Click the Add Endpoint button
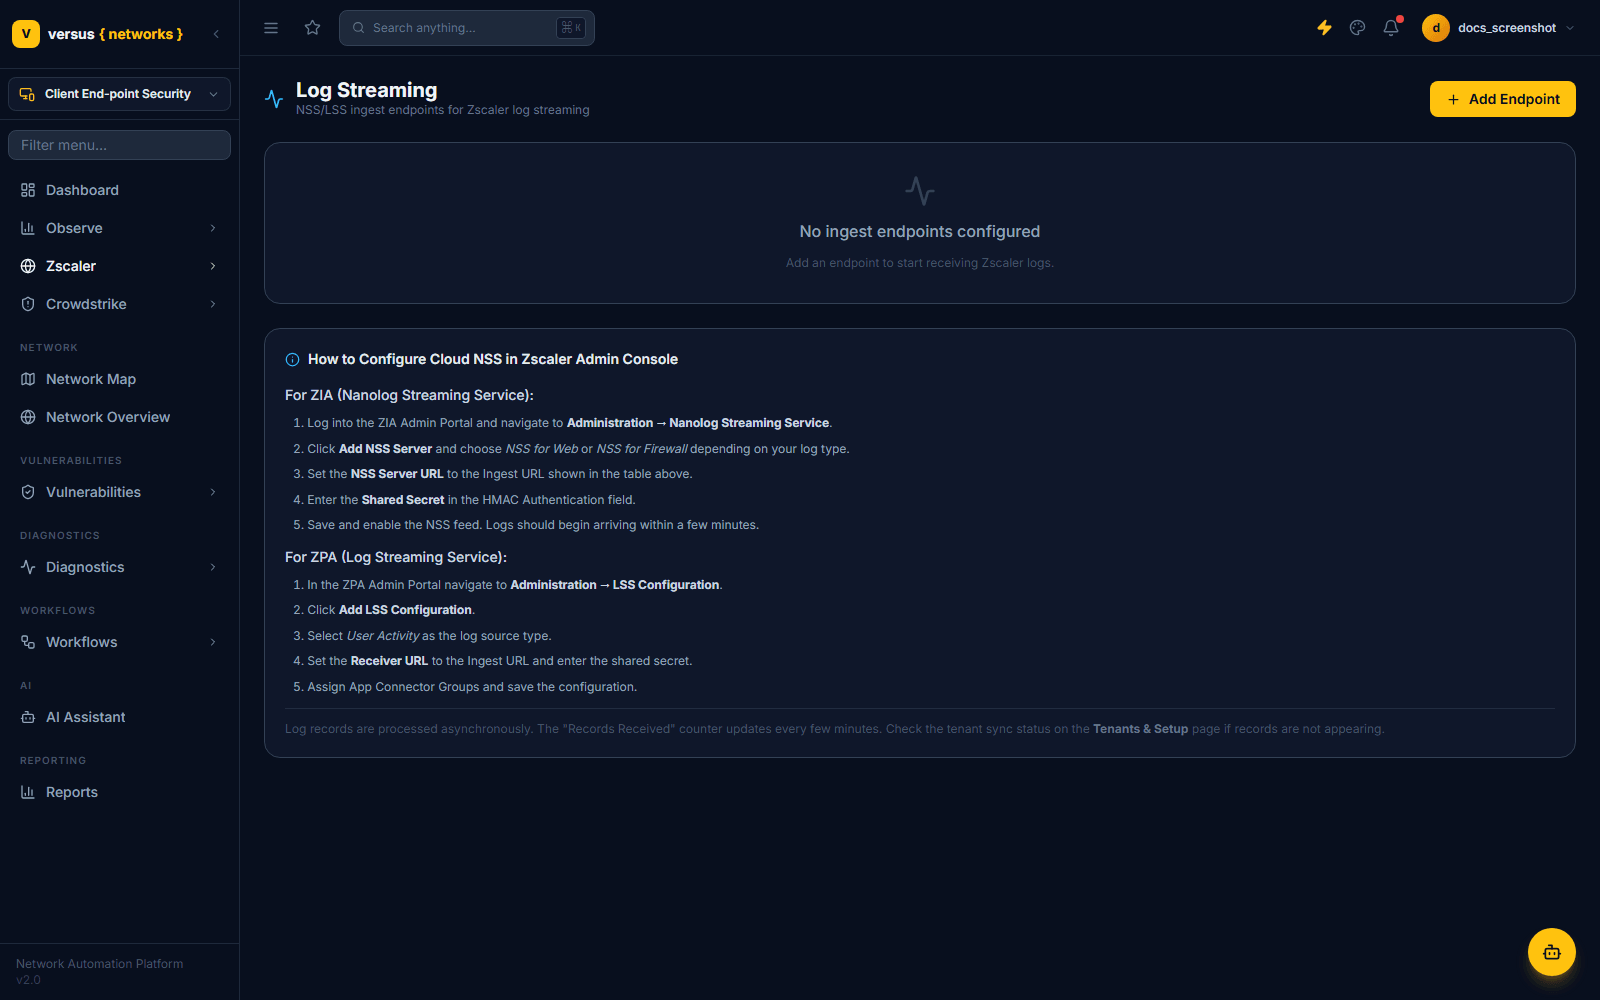This screenshot has height=1000, width=1600. [1502, 99]
